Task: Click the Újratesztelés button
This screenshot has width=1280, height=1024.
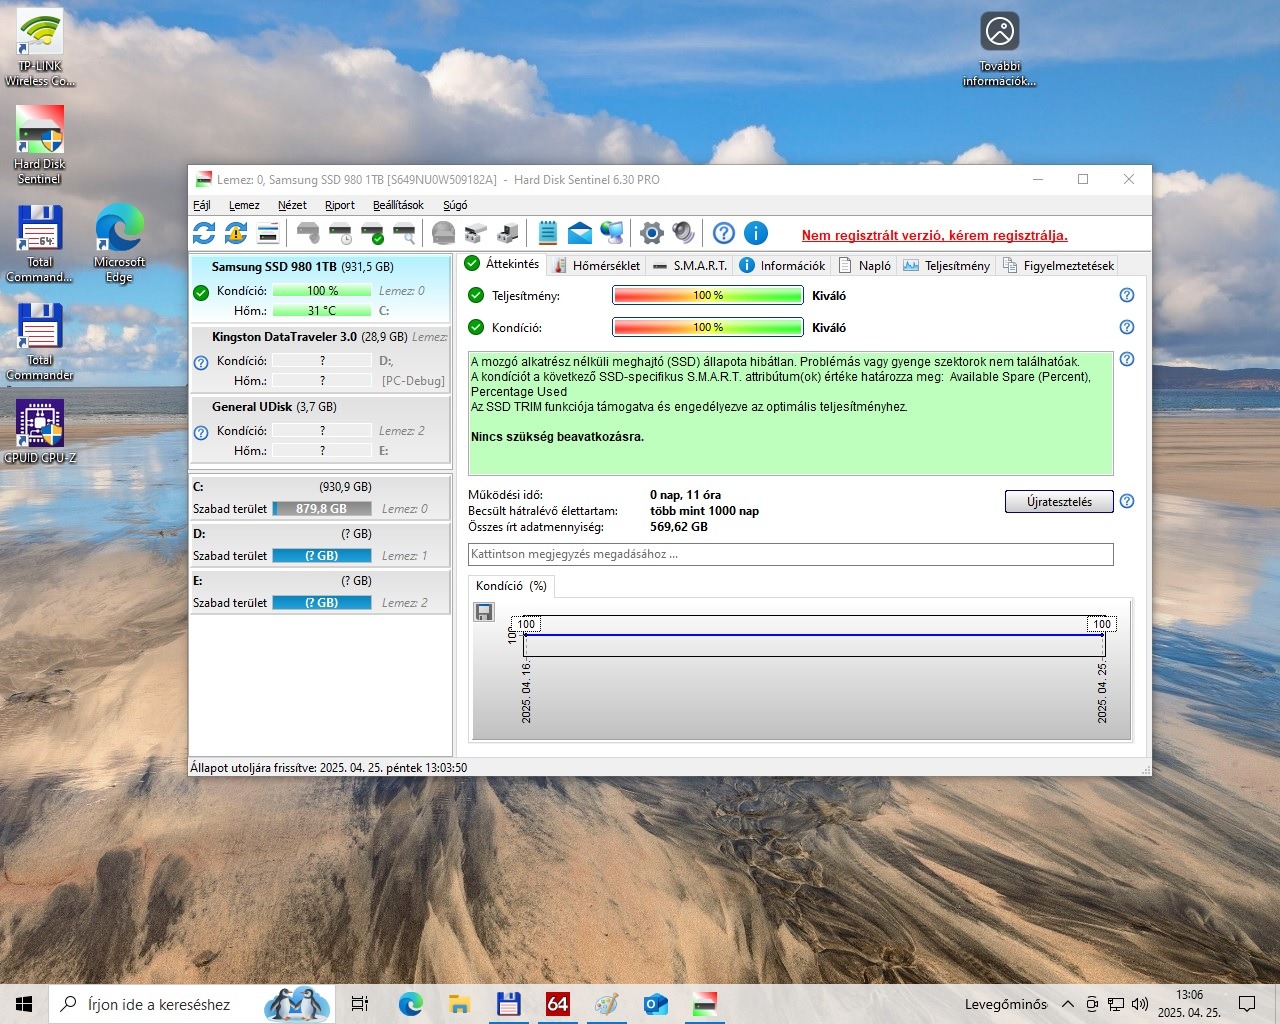Action: pyautogui.click(x=1059, y=501)
